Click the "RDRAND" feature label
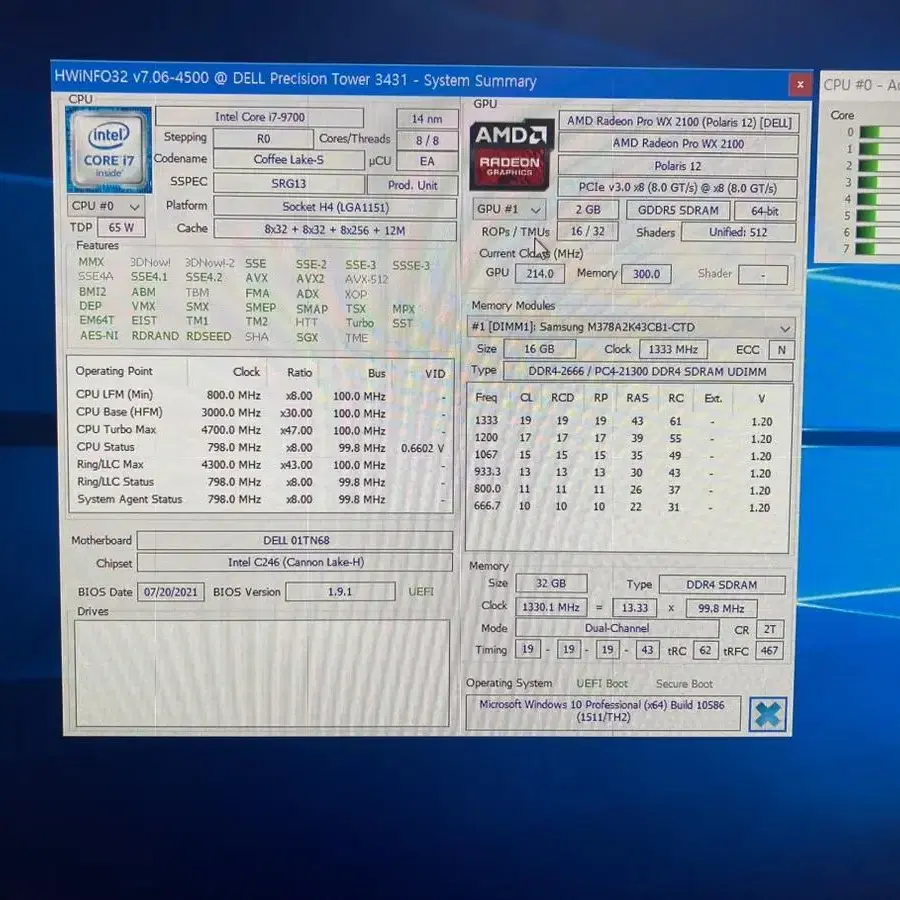The height and width of the screenshot is (900, 900). 155,336
